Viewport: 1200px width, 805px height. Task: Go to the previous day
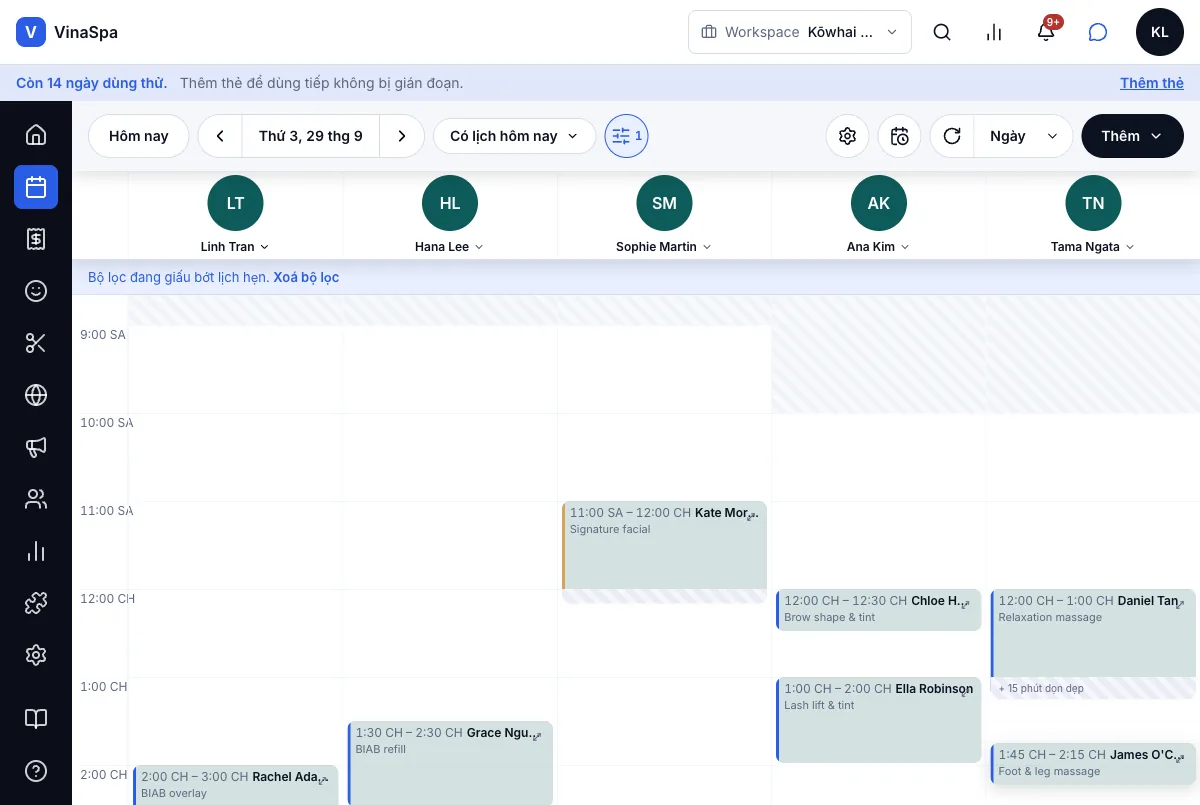(220, 136)
